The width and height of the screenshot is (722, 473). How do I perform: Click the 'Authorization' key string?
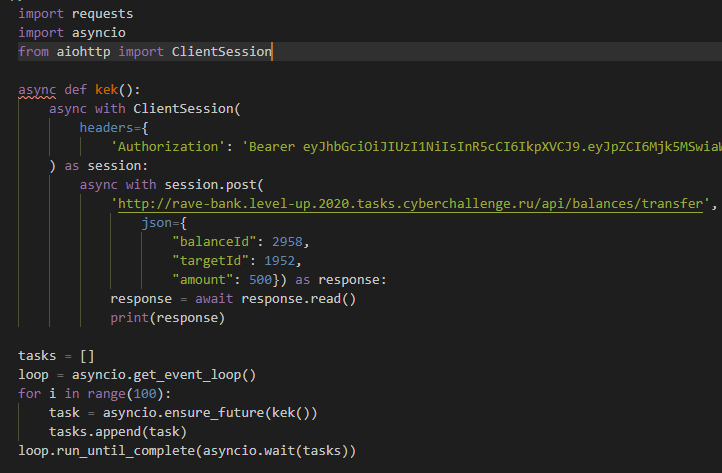pos(168,146)
